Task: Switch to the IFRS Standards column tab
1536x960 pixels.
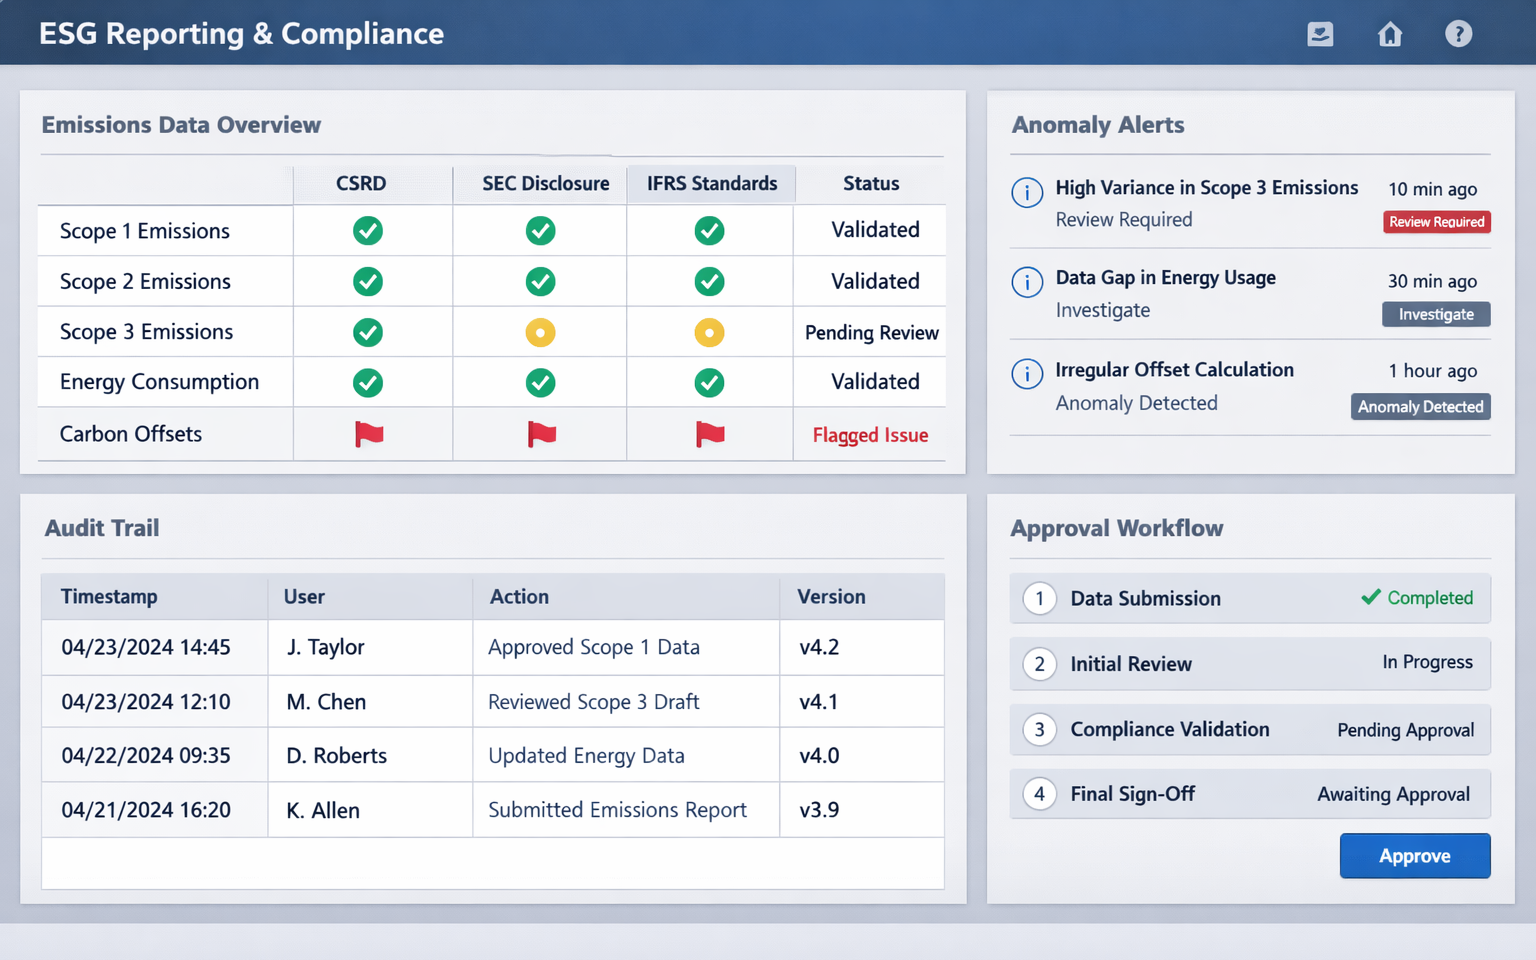Action: pos(711,183)
